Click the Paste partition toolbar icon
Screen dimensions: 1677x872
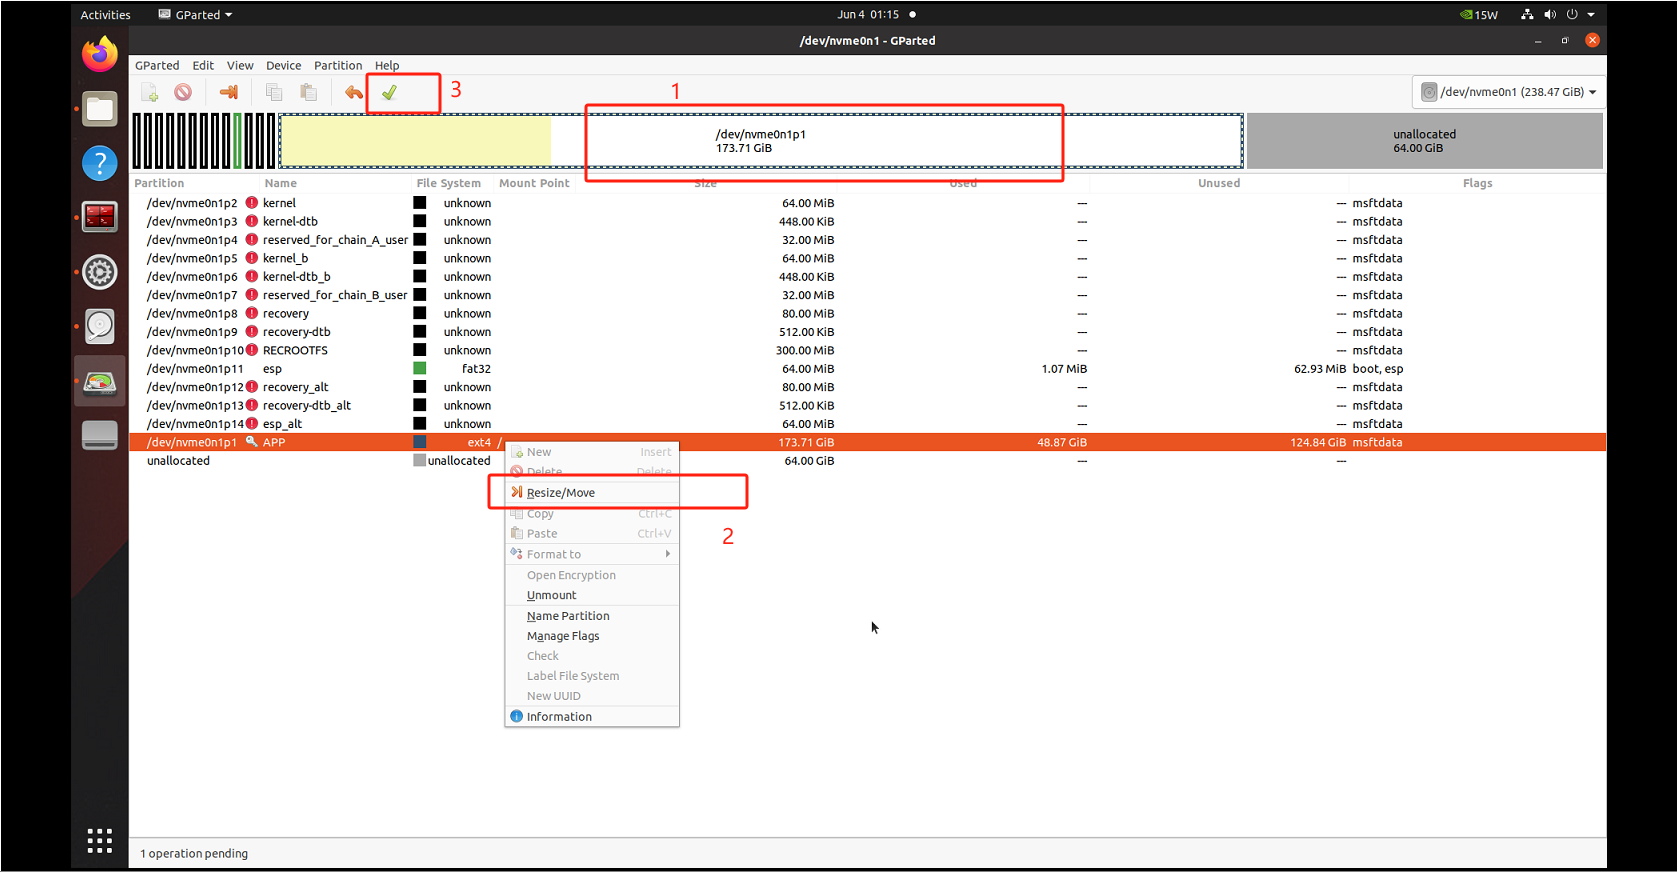pos(309,92)
